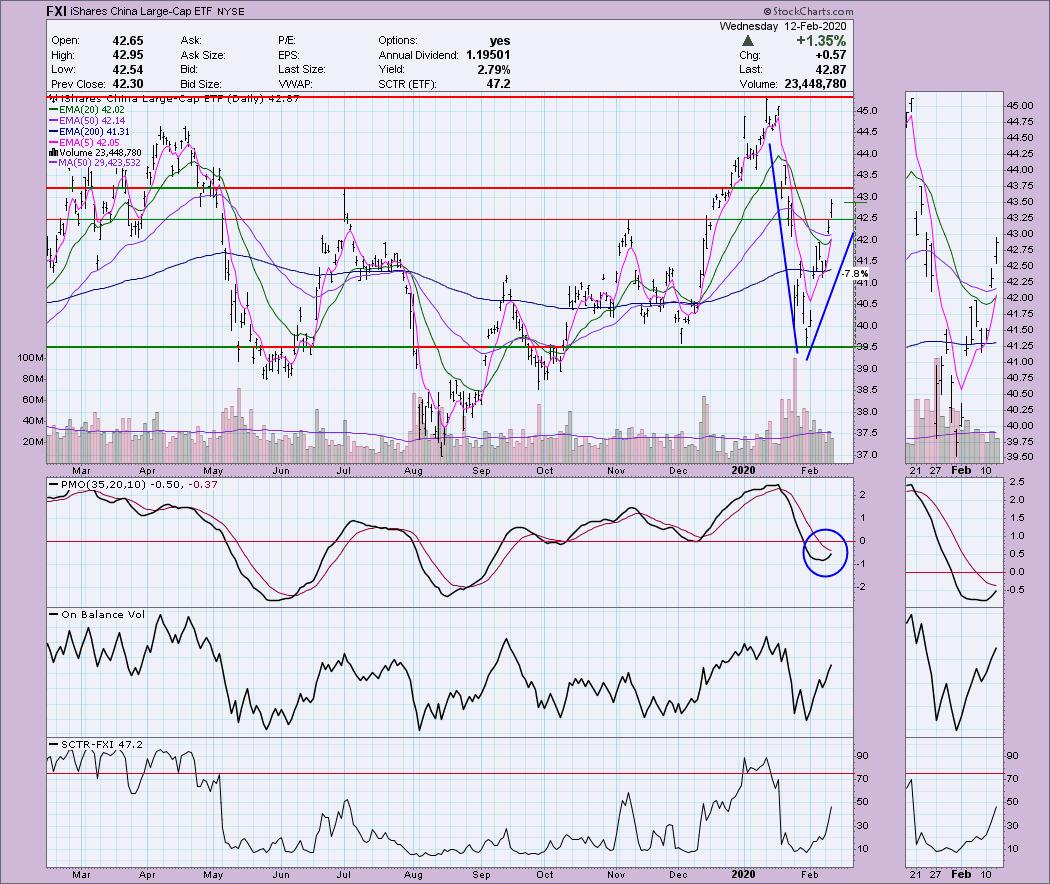The height and width of the screenshot is (884, 1050).
Task: Click the 44.75 label on zoom panel axis
Action: tap(1019, 122)
